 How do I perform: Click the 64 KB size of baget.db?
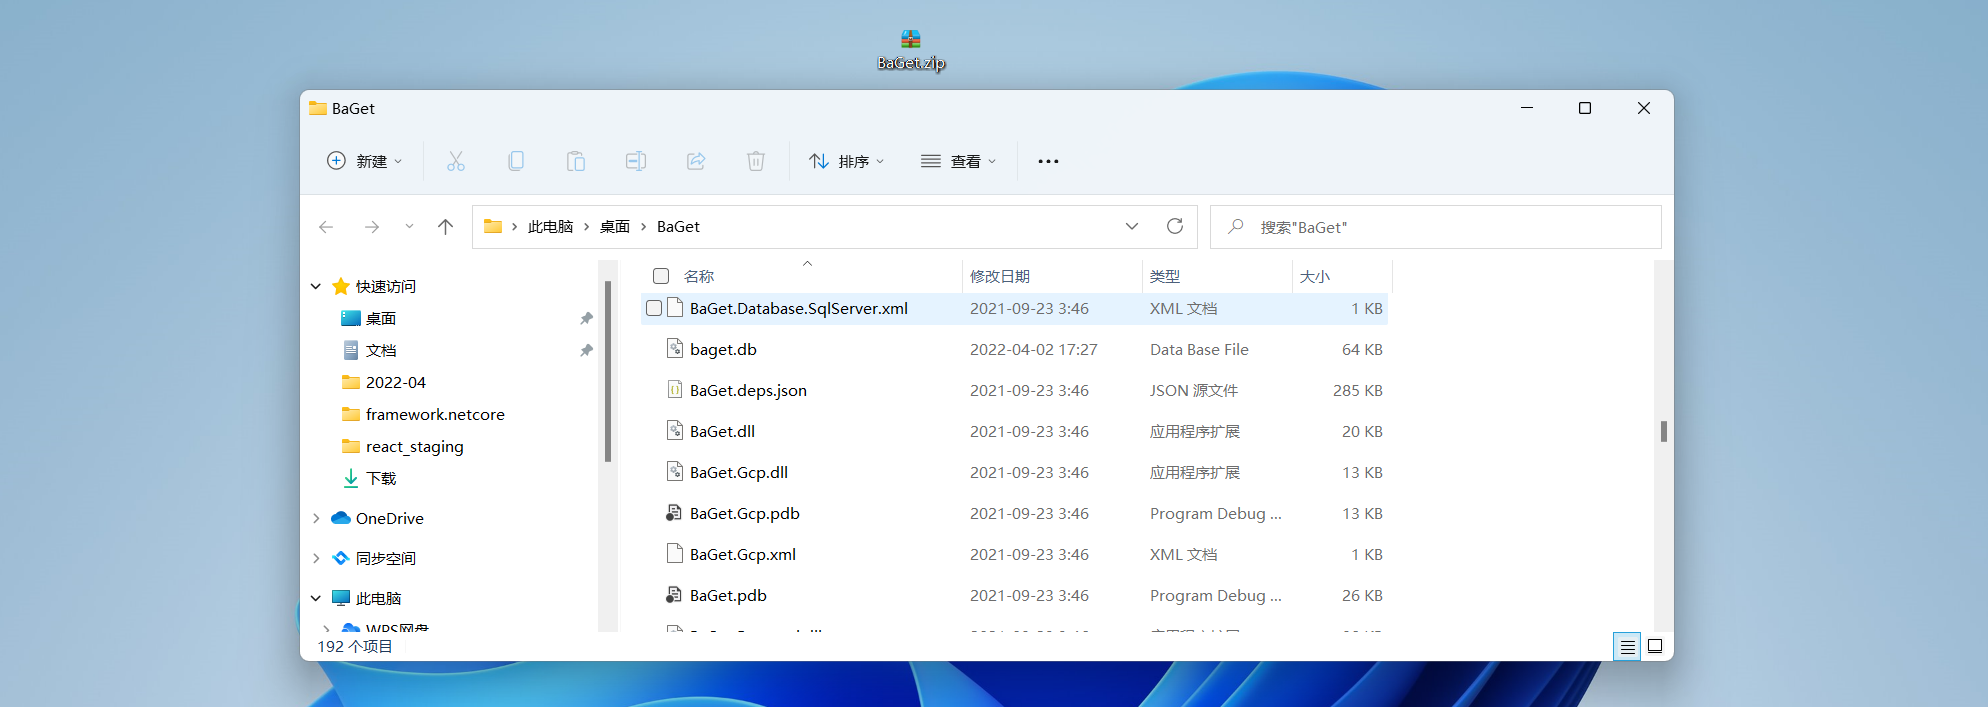(x=1362, y=349)
